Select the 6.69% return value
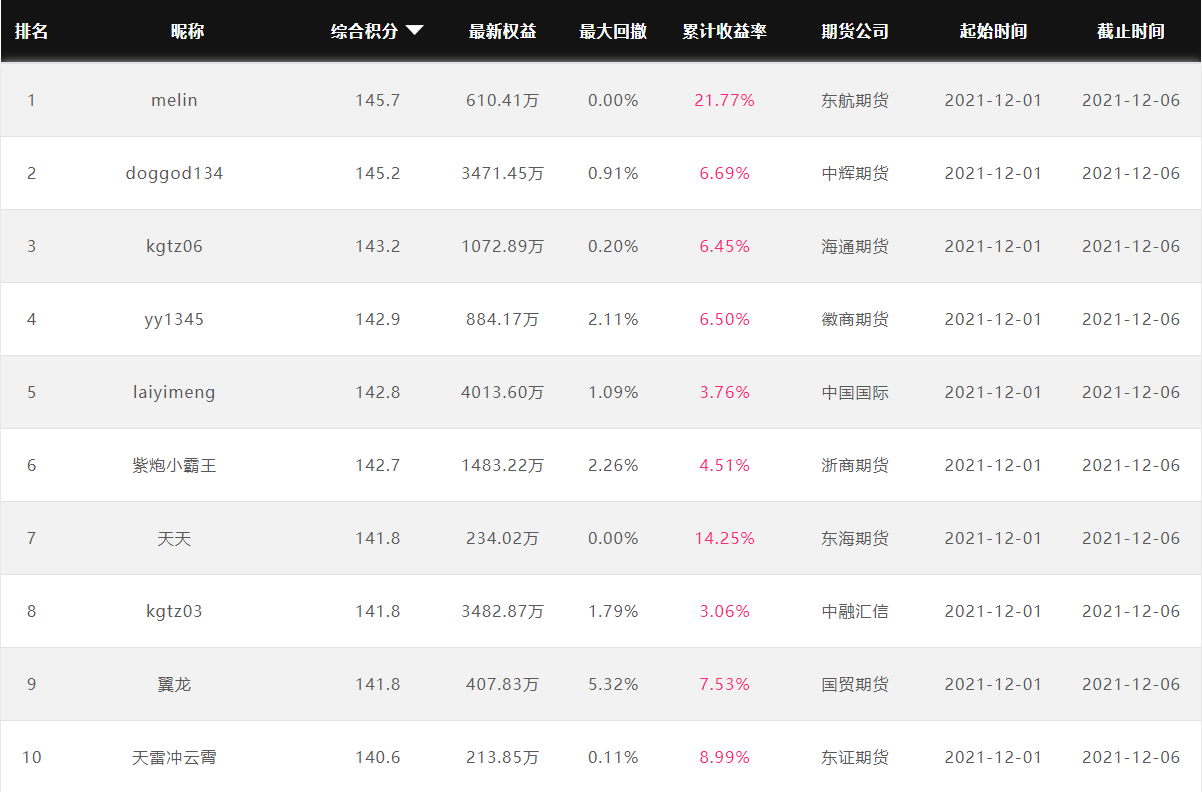 pyautogui.click(x=725, y=173)
